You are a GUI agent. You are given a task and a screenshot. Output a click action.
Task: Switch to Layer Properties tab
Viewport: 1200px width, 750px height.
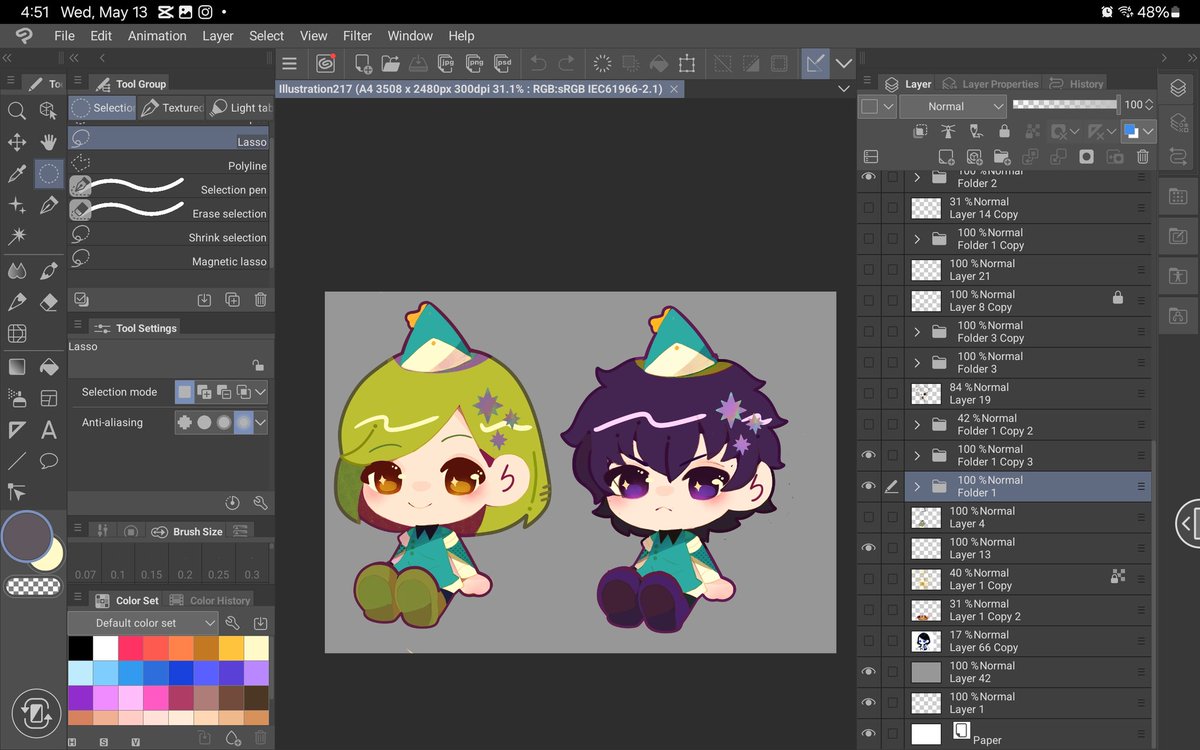point(989,84)
